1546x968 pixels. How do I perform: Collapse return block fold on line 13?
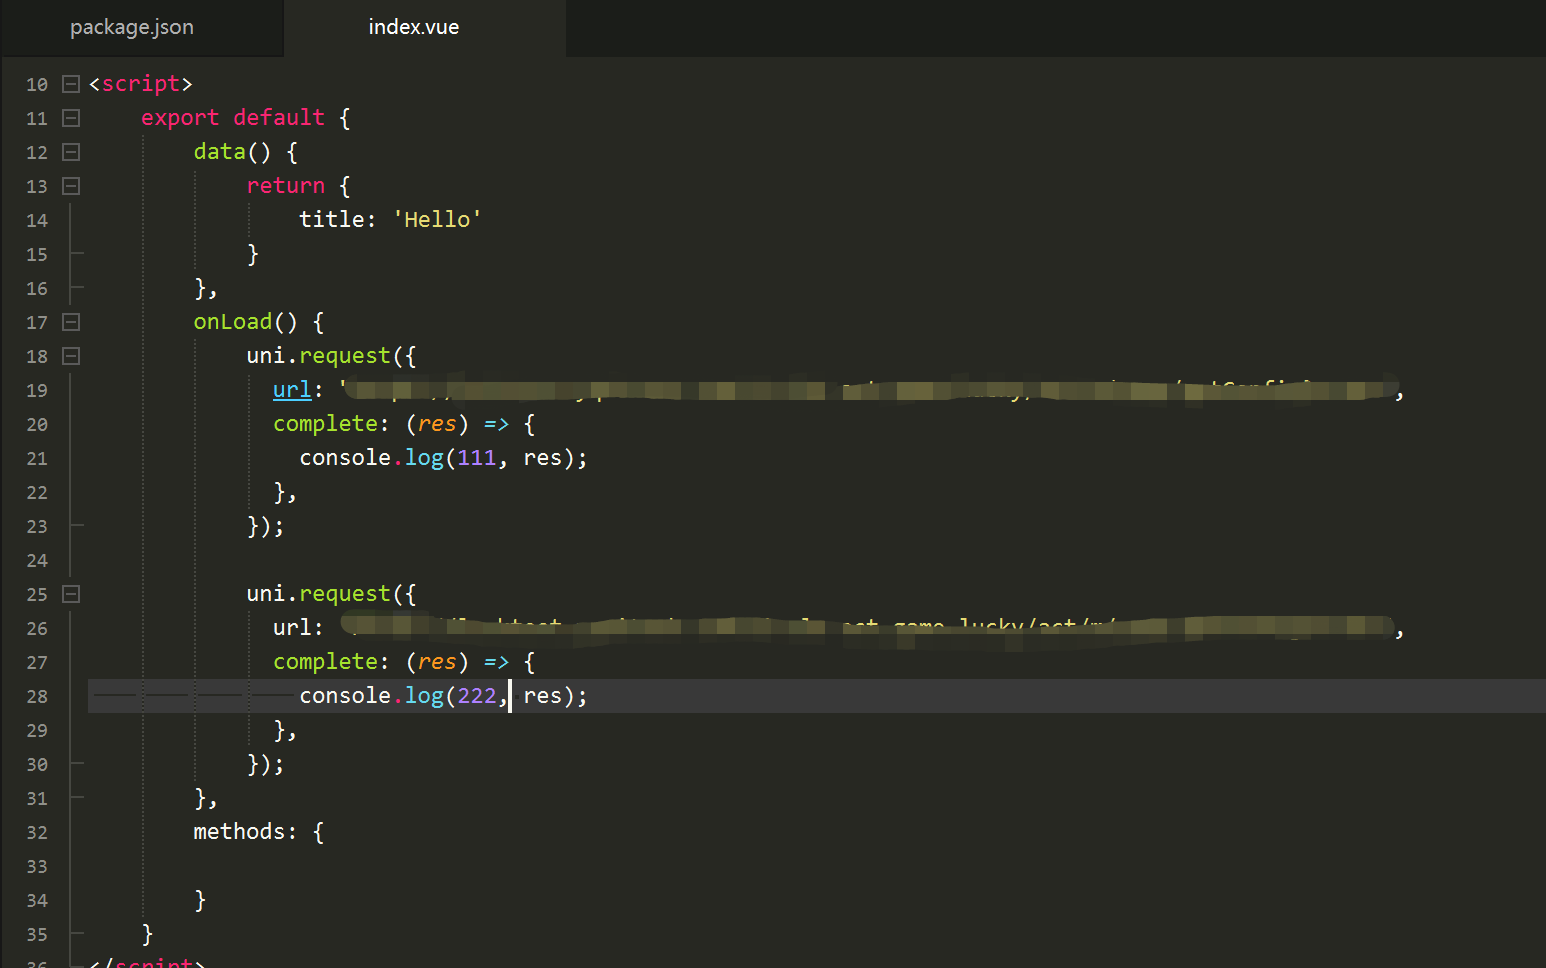click(71, 186)
